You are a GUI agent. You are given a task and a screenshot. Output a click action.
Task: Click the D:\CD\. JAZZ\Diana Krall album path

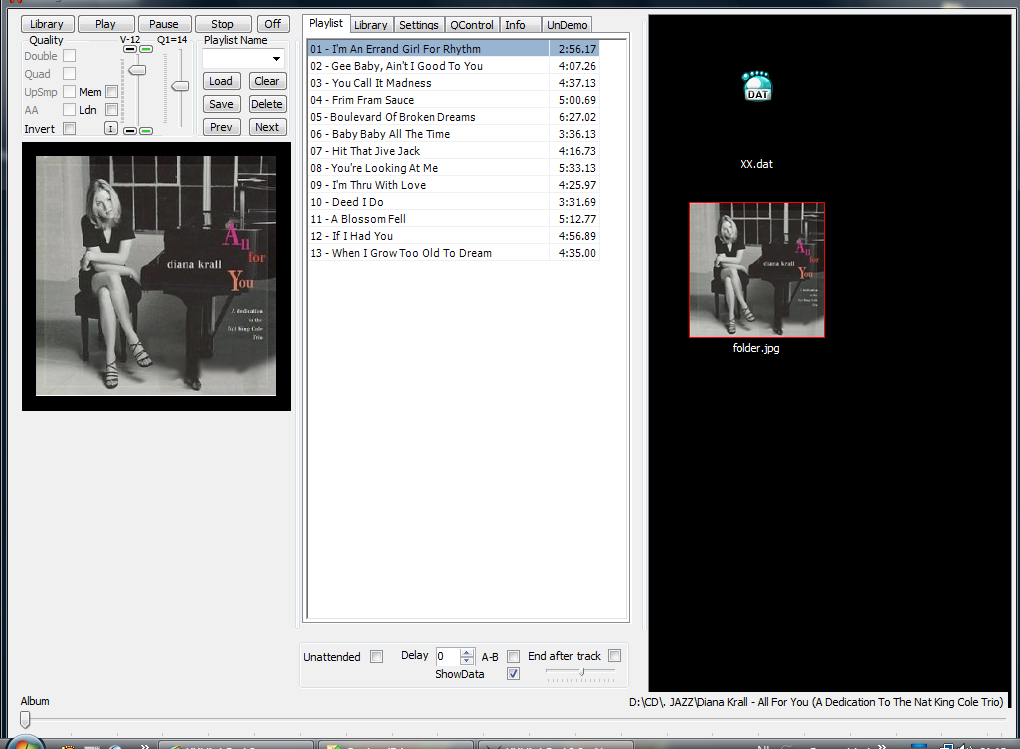816,702
